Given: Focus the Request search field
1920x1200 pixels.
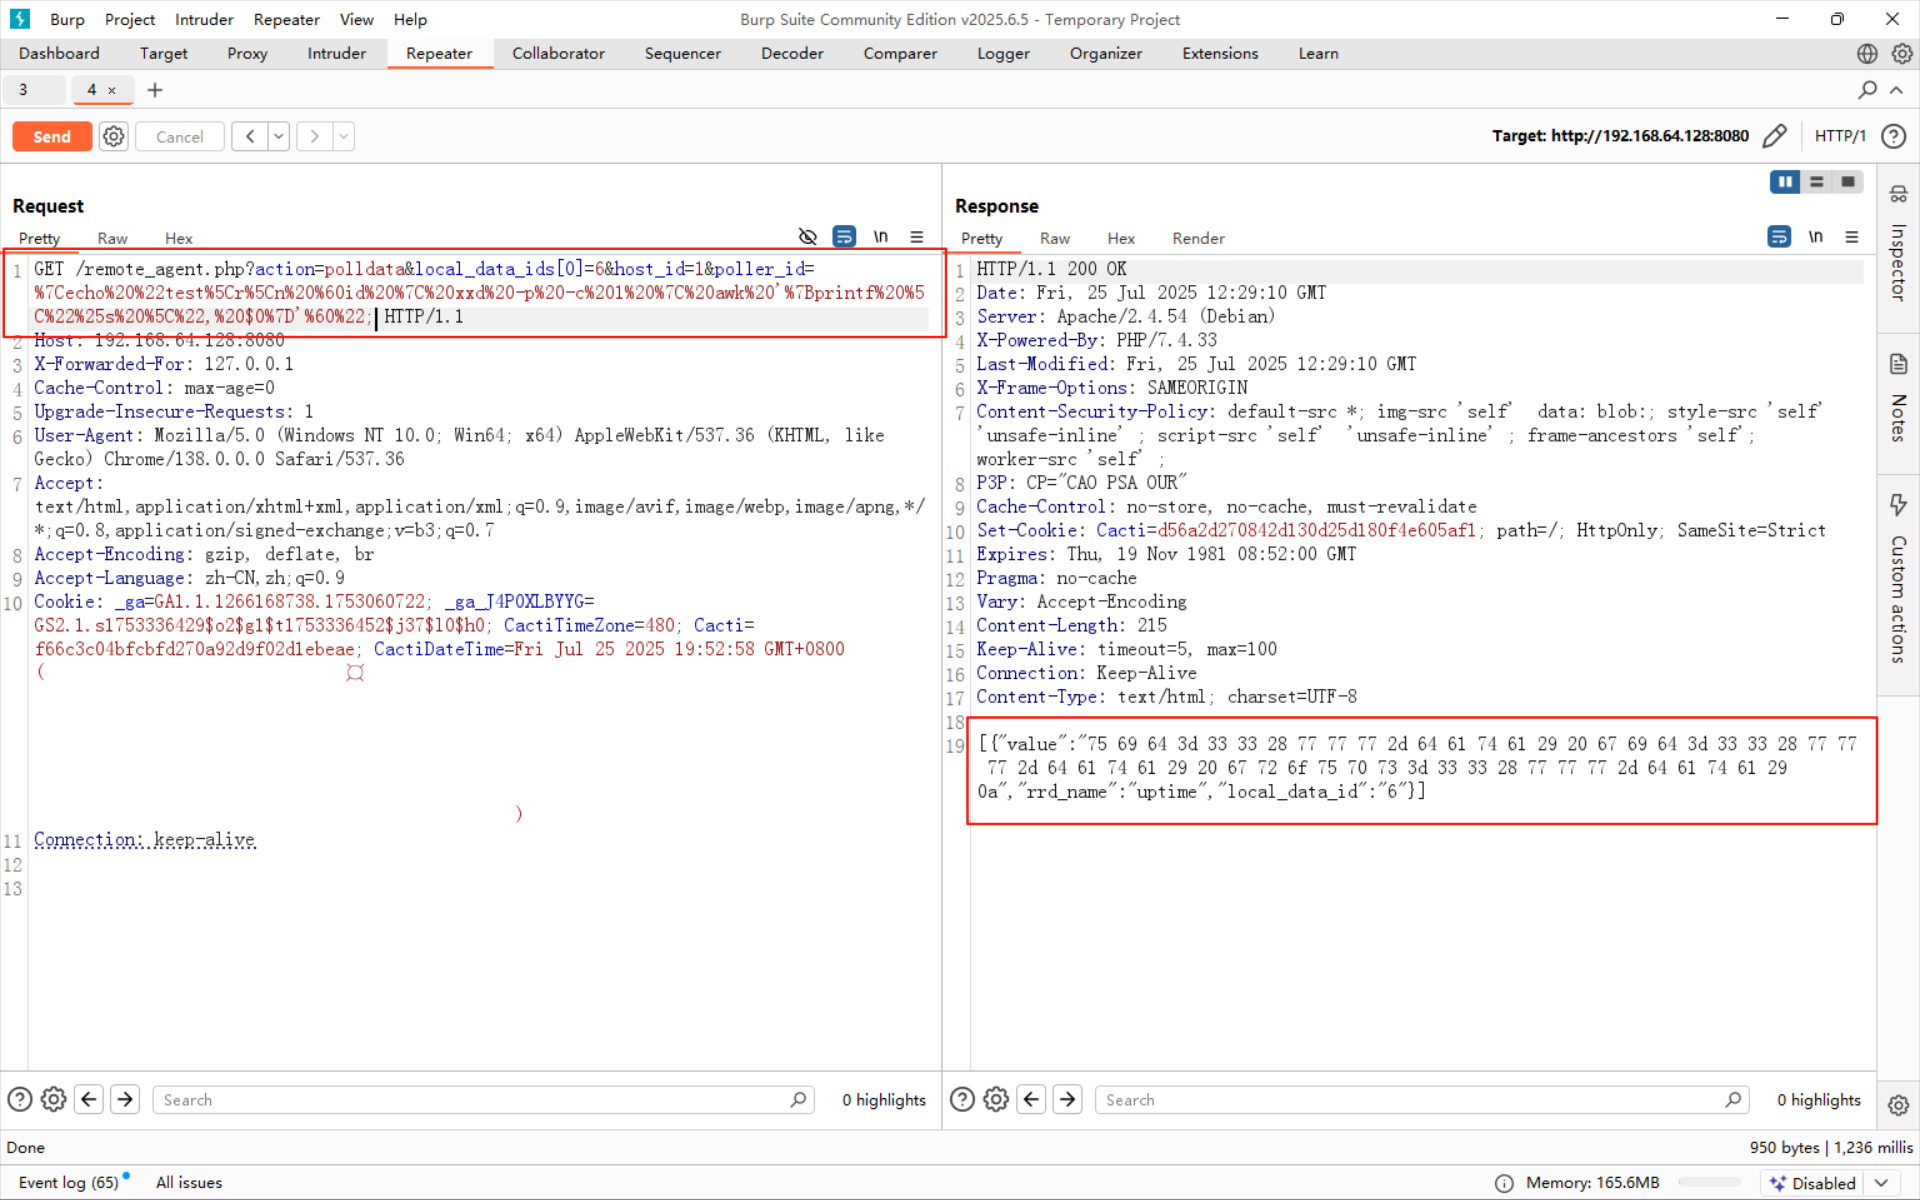Looking at the screenshot, I should point(483,1100).
